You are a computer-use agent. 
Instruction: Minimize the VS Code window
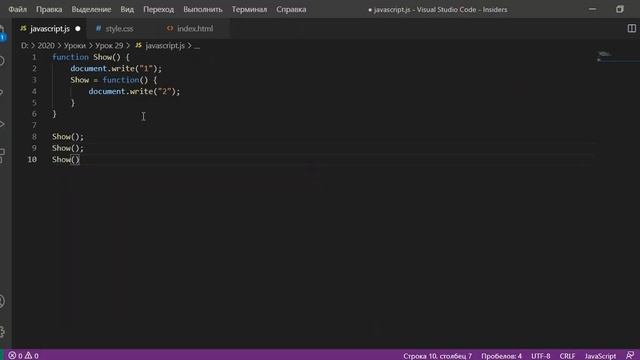tap(592, 9)
